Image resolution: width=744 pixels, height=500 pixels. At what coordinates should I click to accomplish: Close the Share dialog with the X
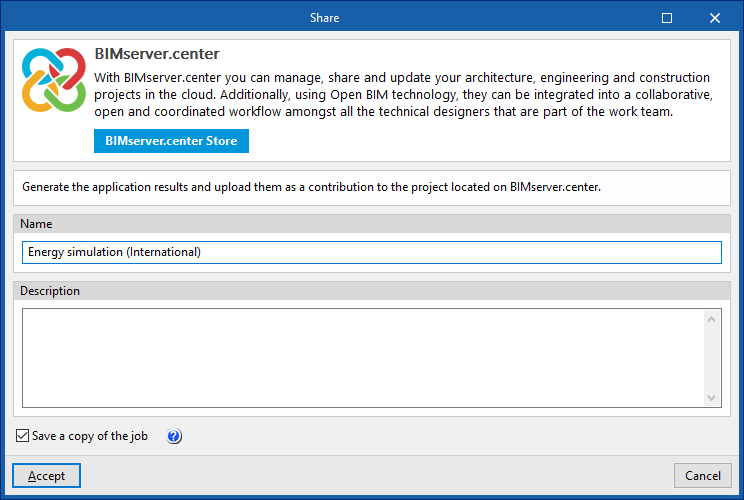point(714,17)
